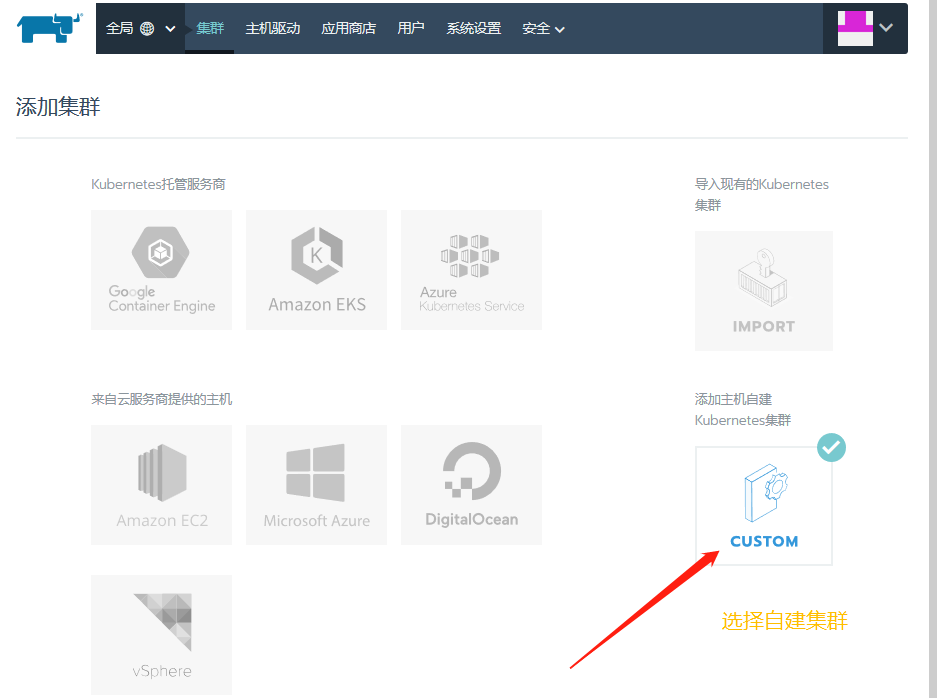Click the user avatar image
937x698 pixels.
click(x=855, y=28)
